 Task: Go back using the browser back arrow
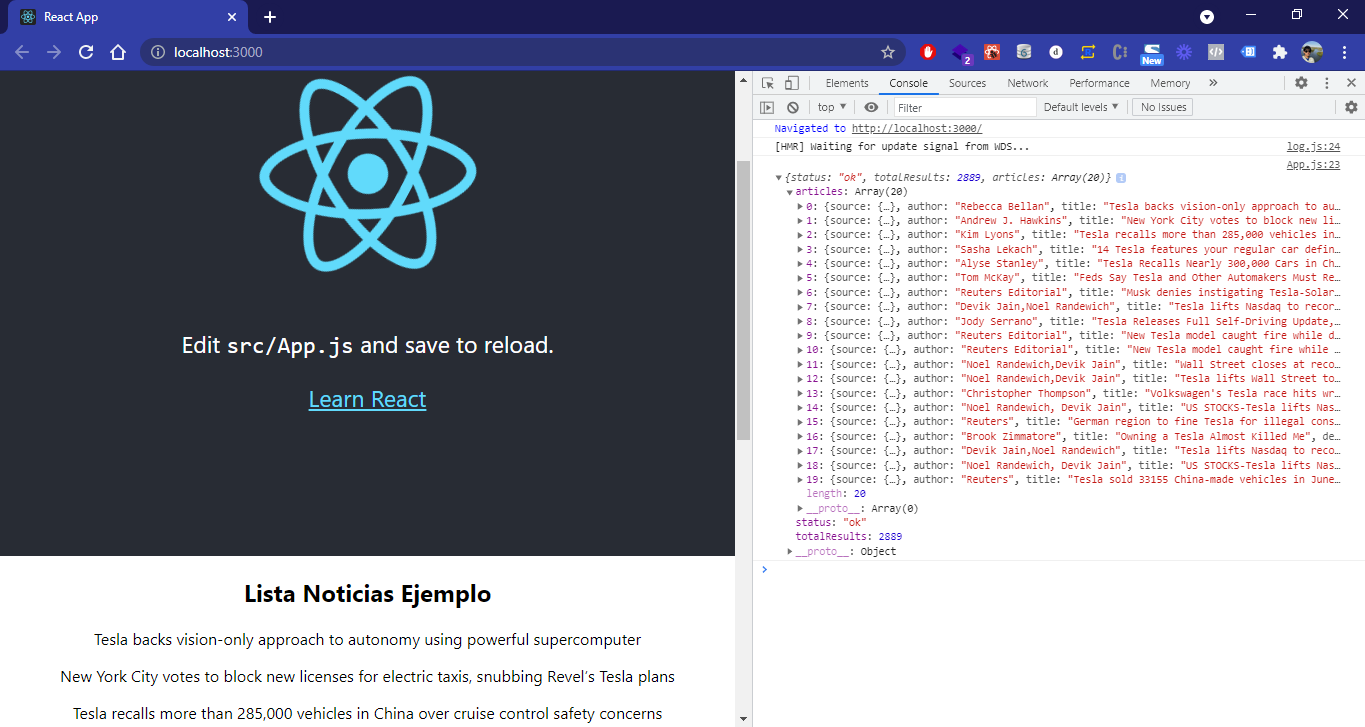pos(22,52)
